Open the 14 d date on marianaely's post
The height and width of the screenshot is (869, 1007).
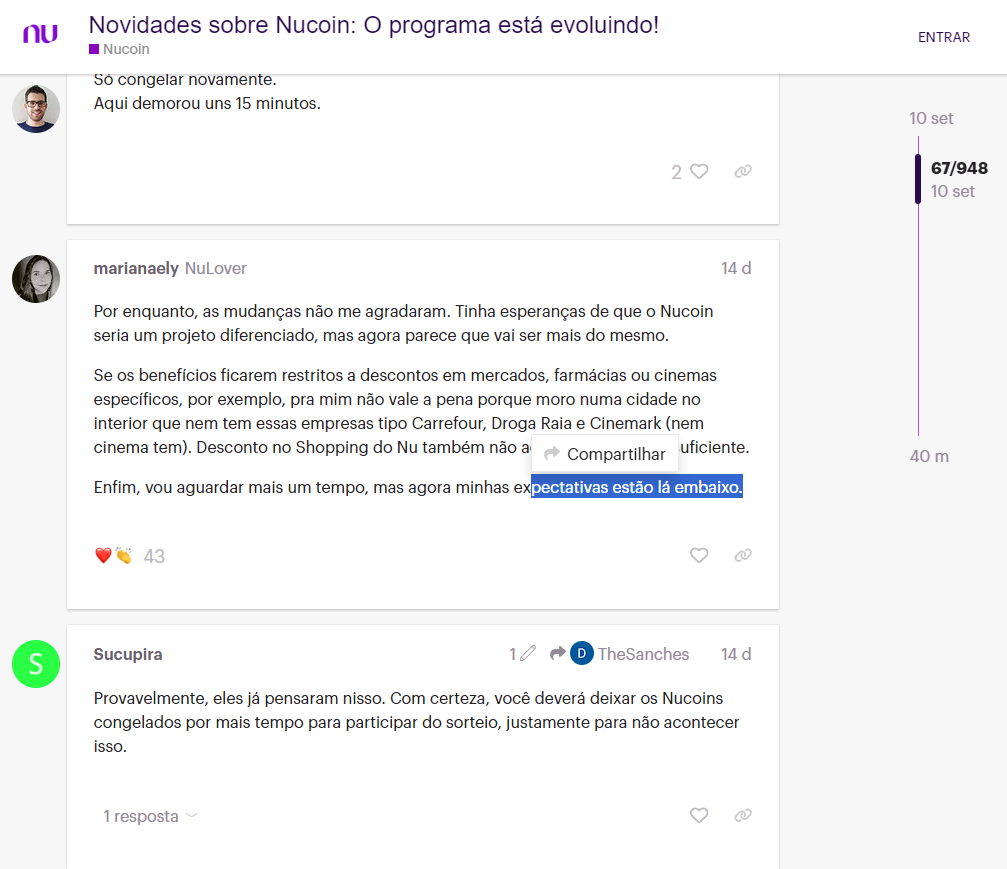tap(736, 268)
